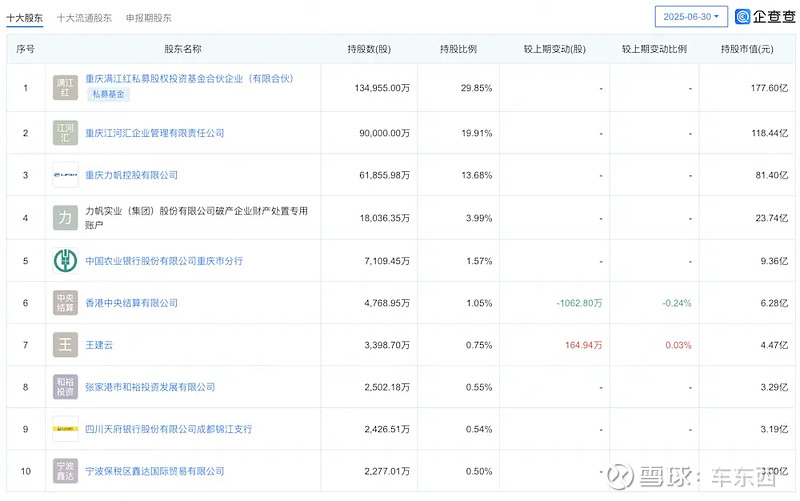The image size is (800, 501).
Task: Click the 王 avatar icon for 王建云
Action: click(x=65, y=345)
